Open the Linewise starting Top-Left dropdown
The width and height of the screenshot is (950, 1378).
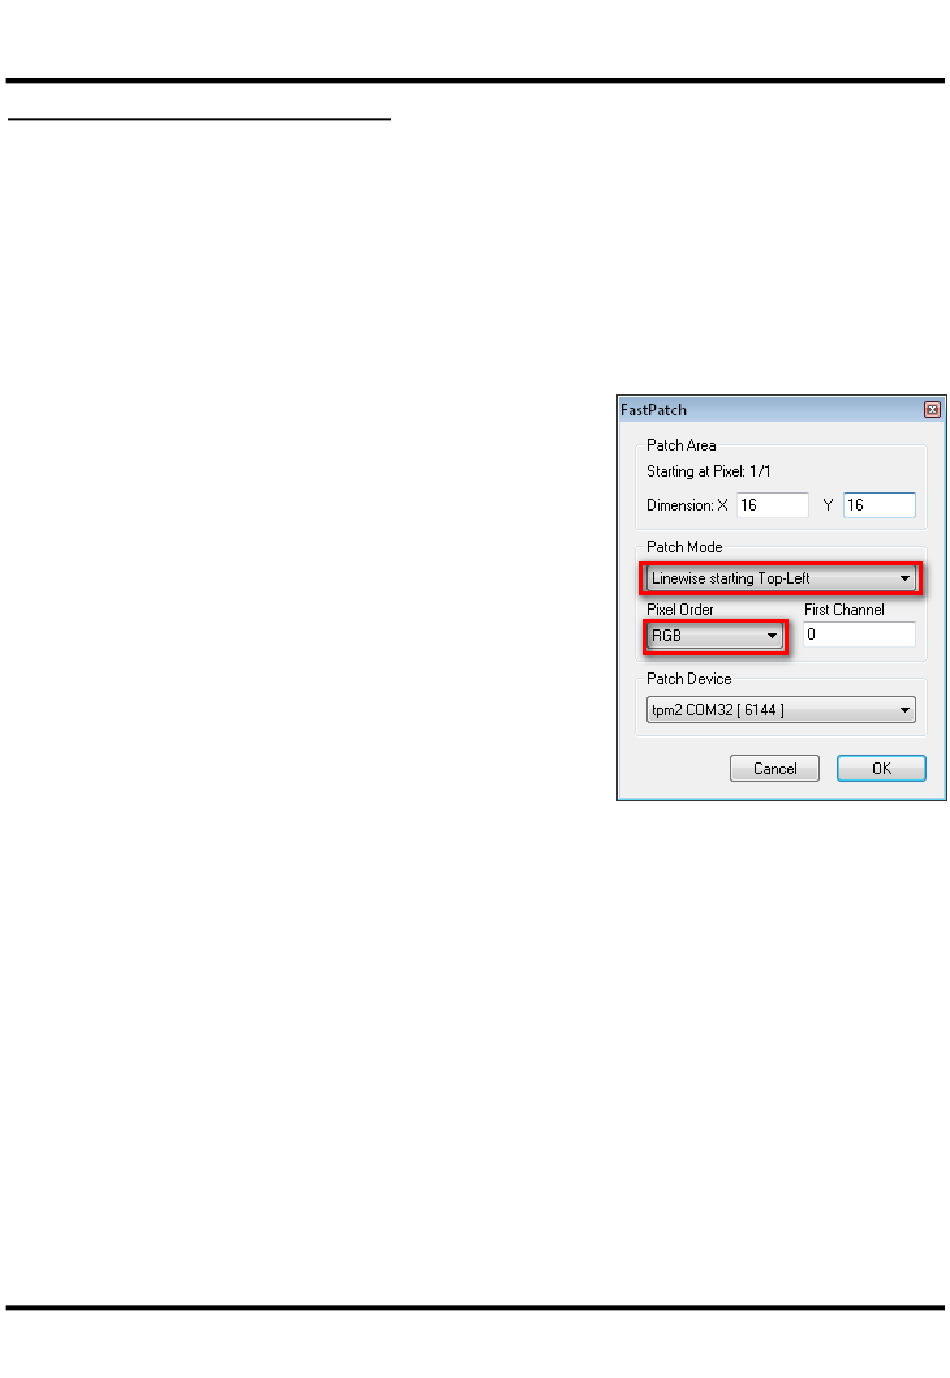(781, 578)
